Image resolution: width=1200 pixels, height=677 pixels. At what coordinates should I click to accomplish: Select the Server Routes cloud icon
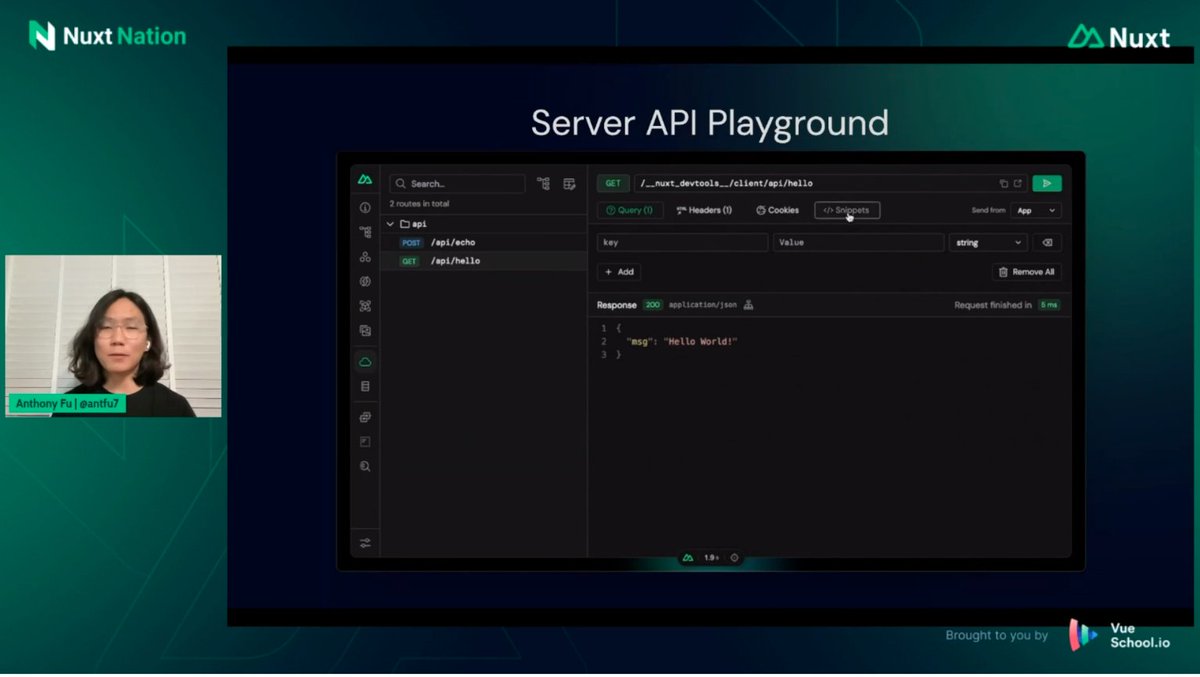tap(365, 361)
